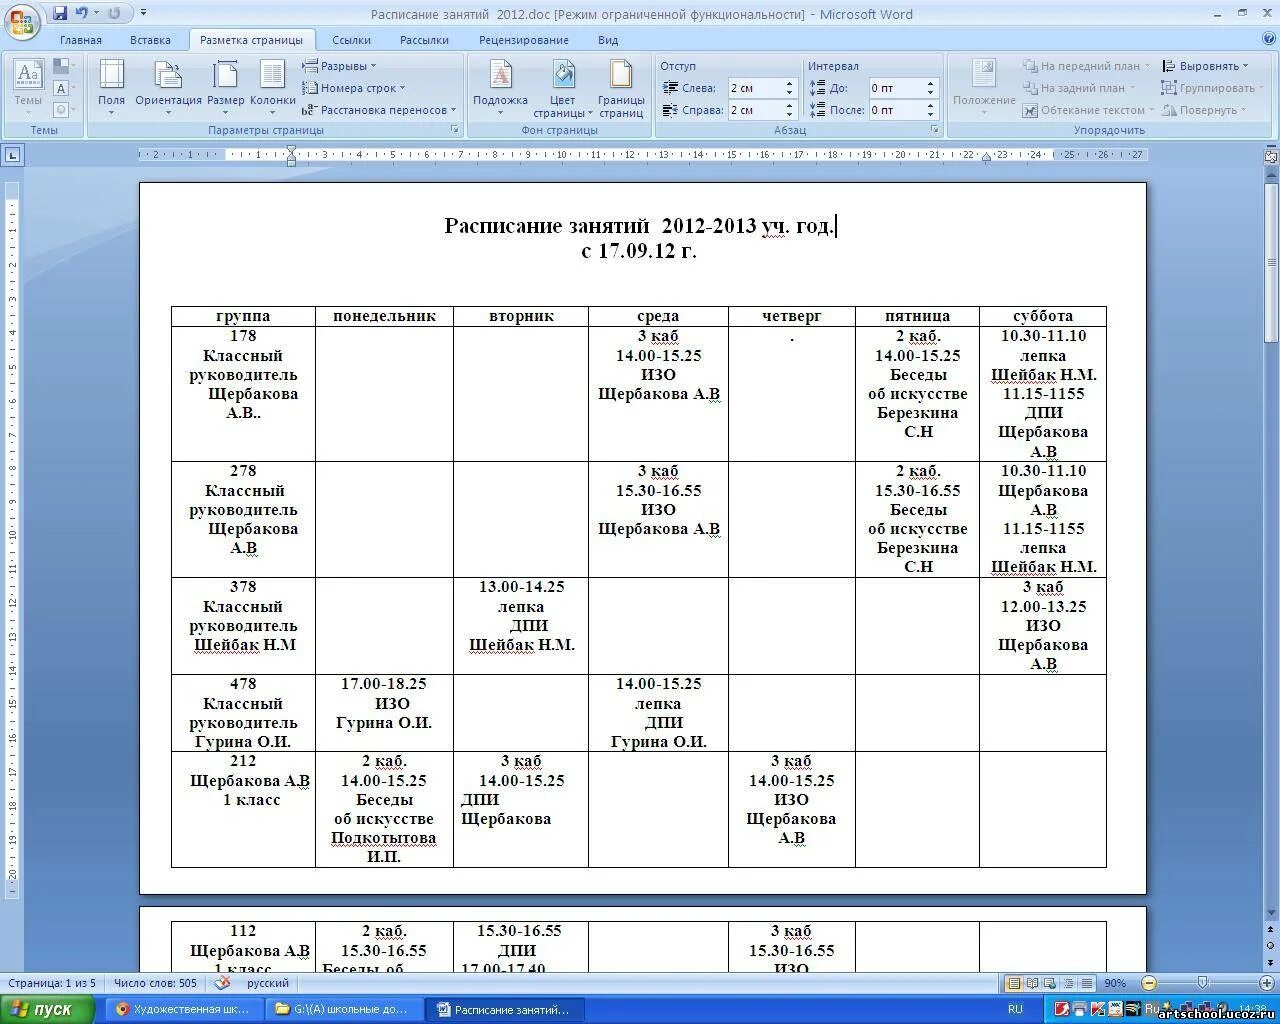Viewport: 1280px width, 1024px height.
Task: Switch to школьные до... folder taskbar item
Action: (x=344, y=1009)
